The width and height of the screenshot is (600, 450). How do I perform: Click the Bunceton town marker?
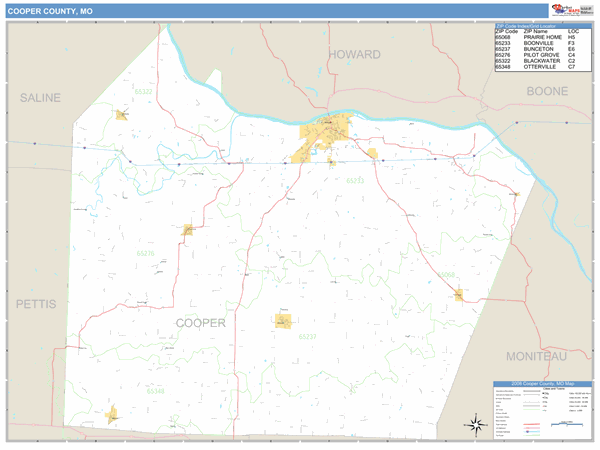click(283, 321)
